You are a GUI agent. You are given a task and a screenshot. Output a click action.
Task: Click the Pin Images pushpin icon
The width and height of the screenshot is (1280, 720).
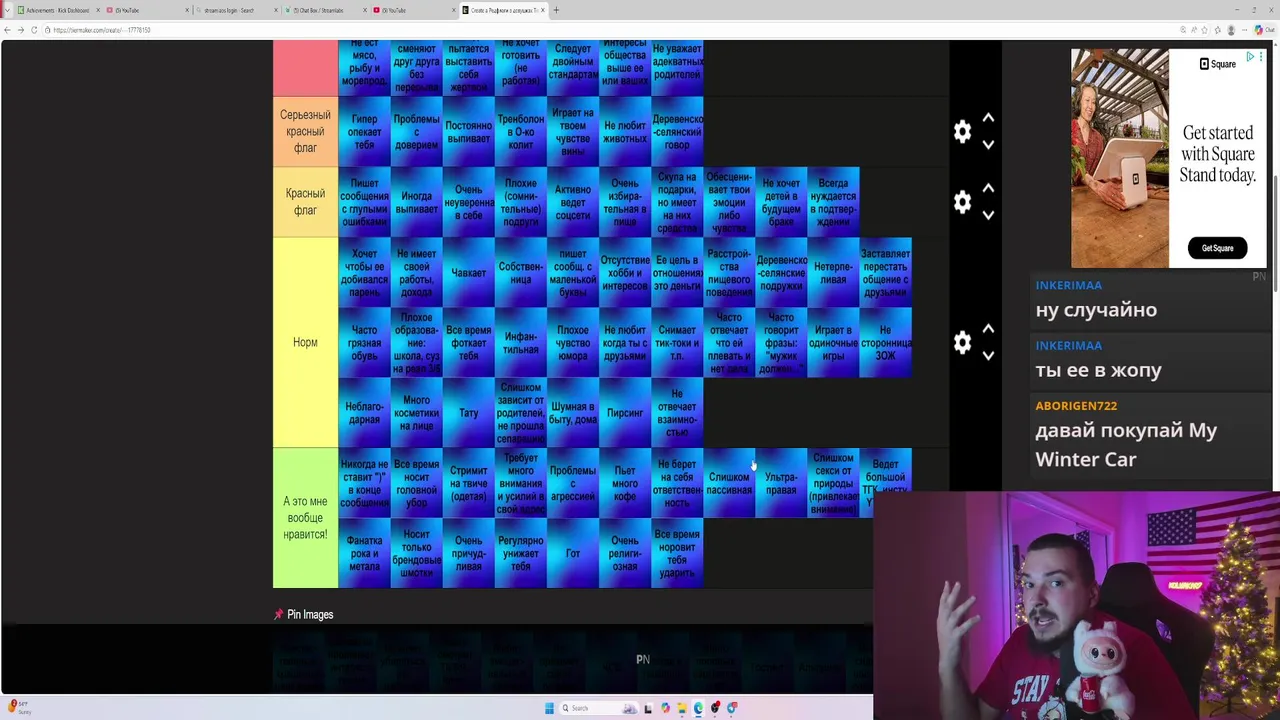coord(279,614)
